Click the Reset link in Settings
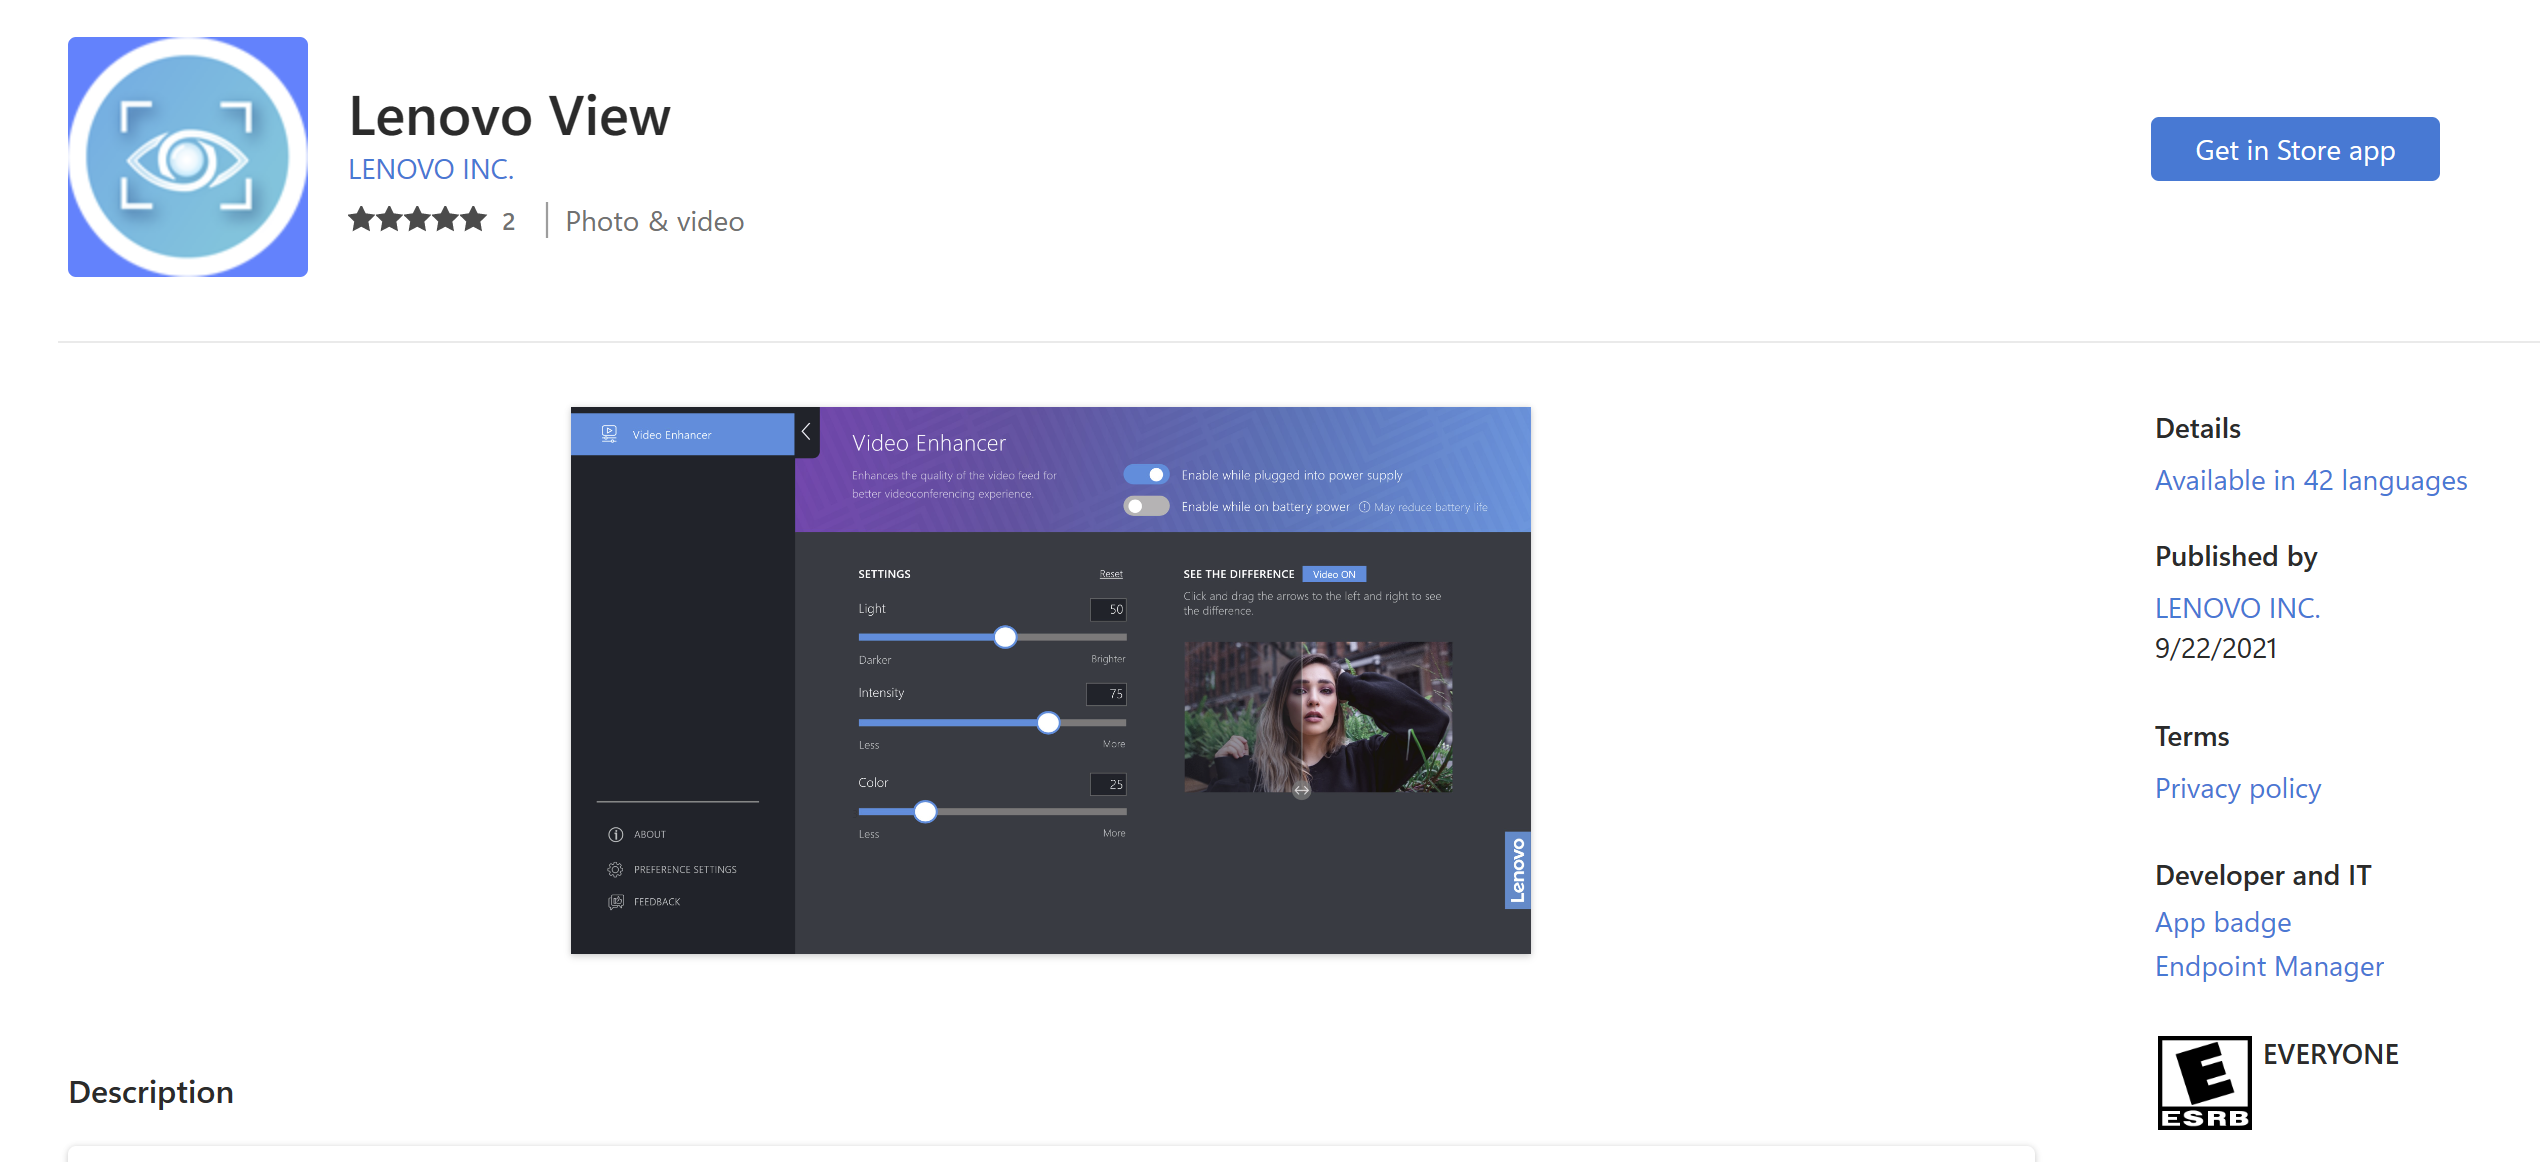 coord(1111,574)
